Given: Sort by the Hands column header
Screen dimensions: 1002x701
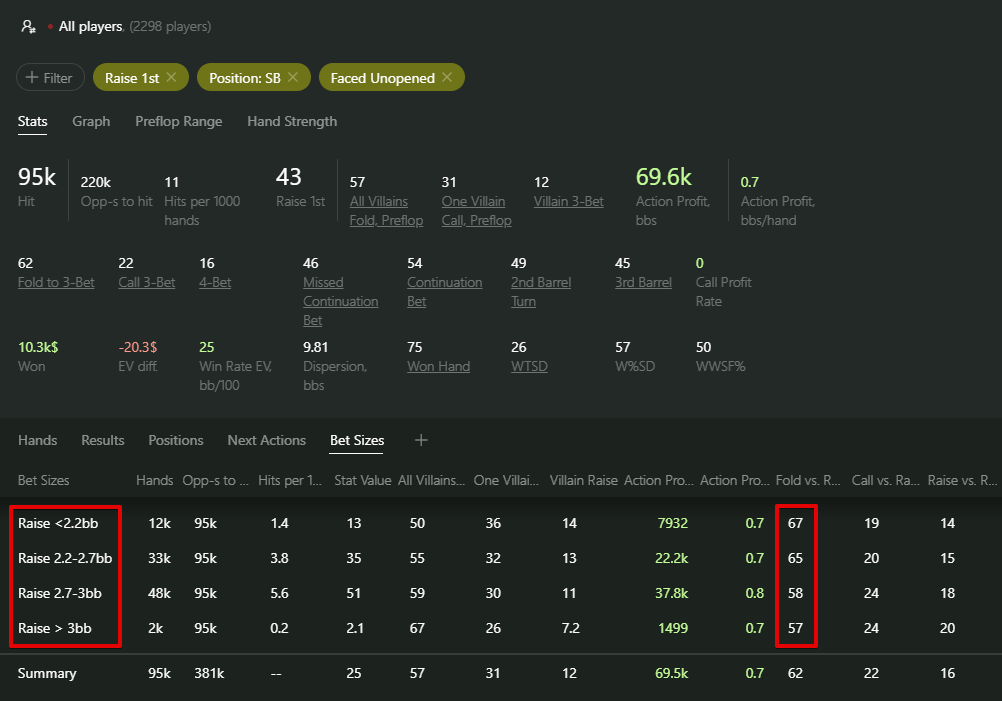Looking at the screenshot, I should point(154,481).
